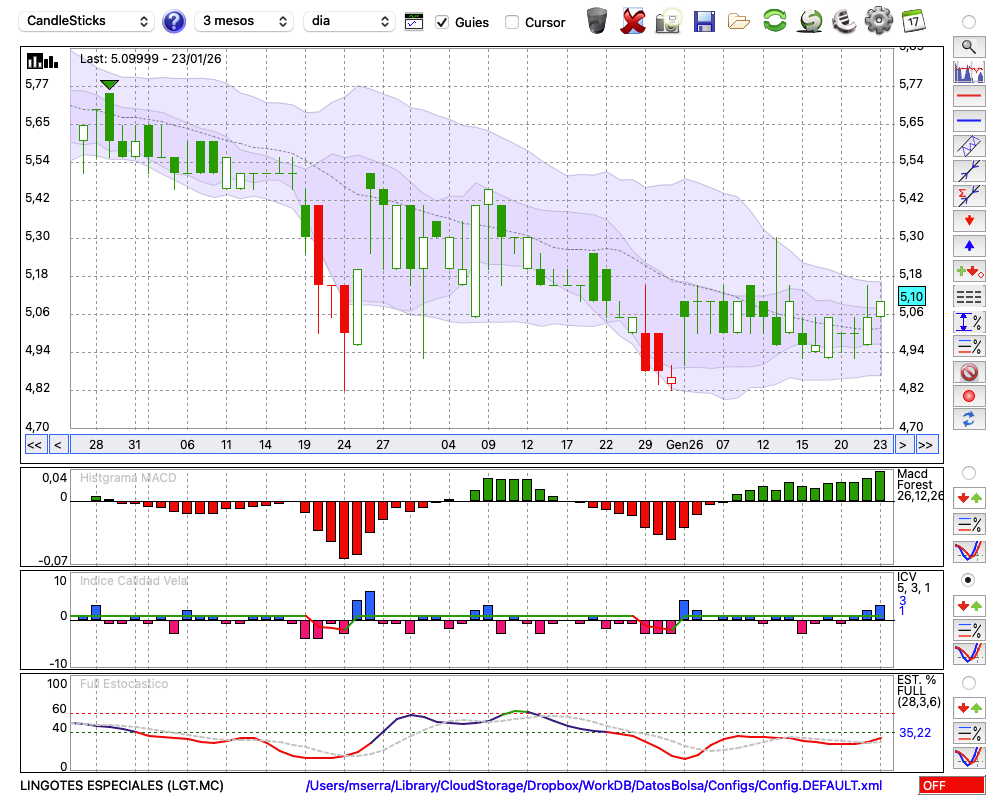Click the ICV panel indicator curves icon
This screenshot has width=1000, height=800.
tap(969, 655)
